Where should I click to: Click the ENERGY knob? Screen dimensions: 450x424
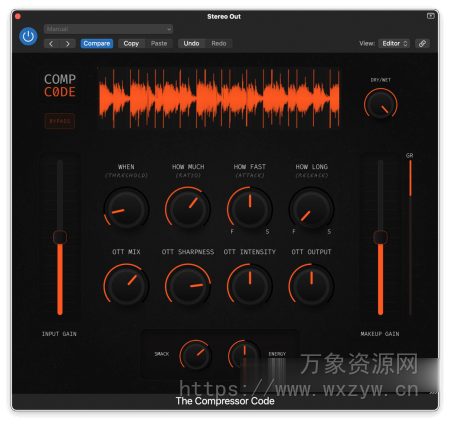(244, 355)
